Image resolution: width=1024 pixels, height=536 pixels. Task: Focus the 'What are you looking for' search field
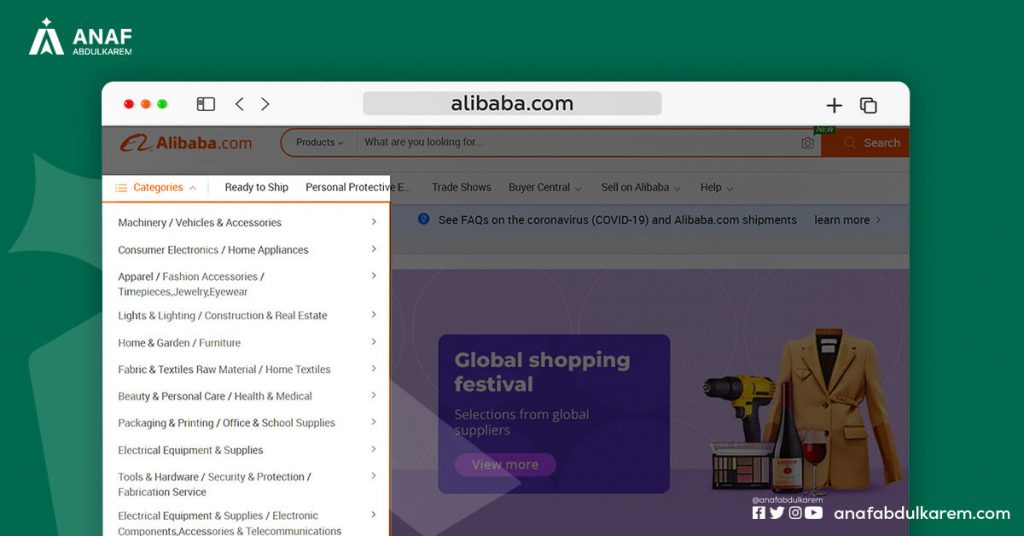tap(578, 142)
